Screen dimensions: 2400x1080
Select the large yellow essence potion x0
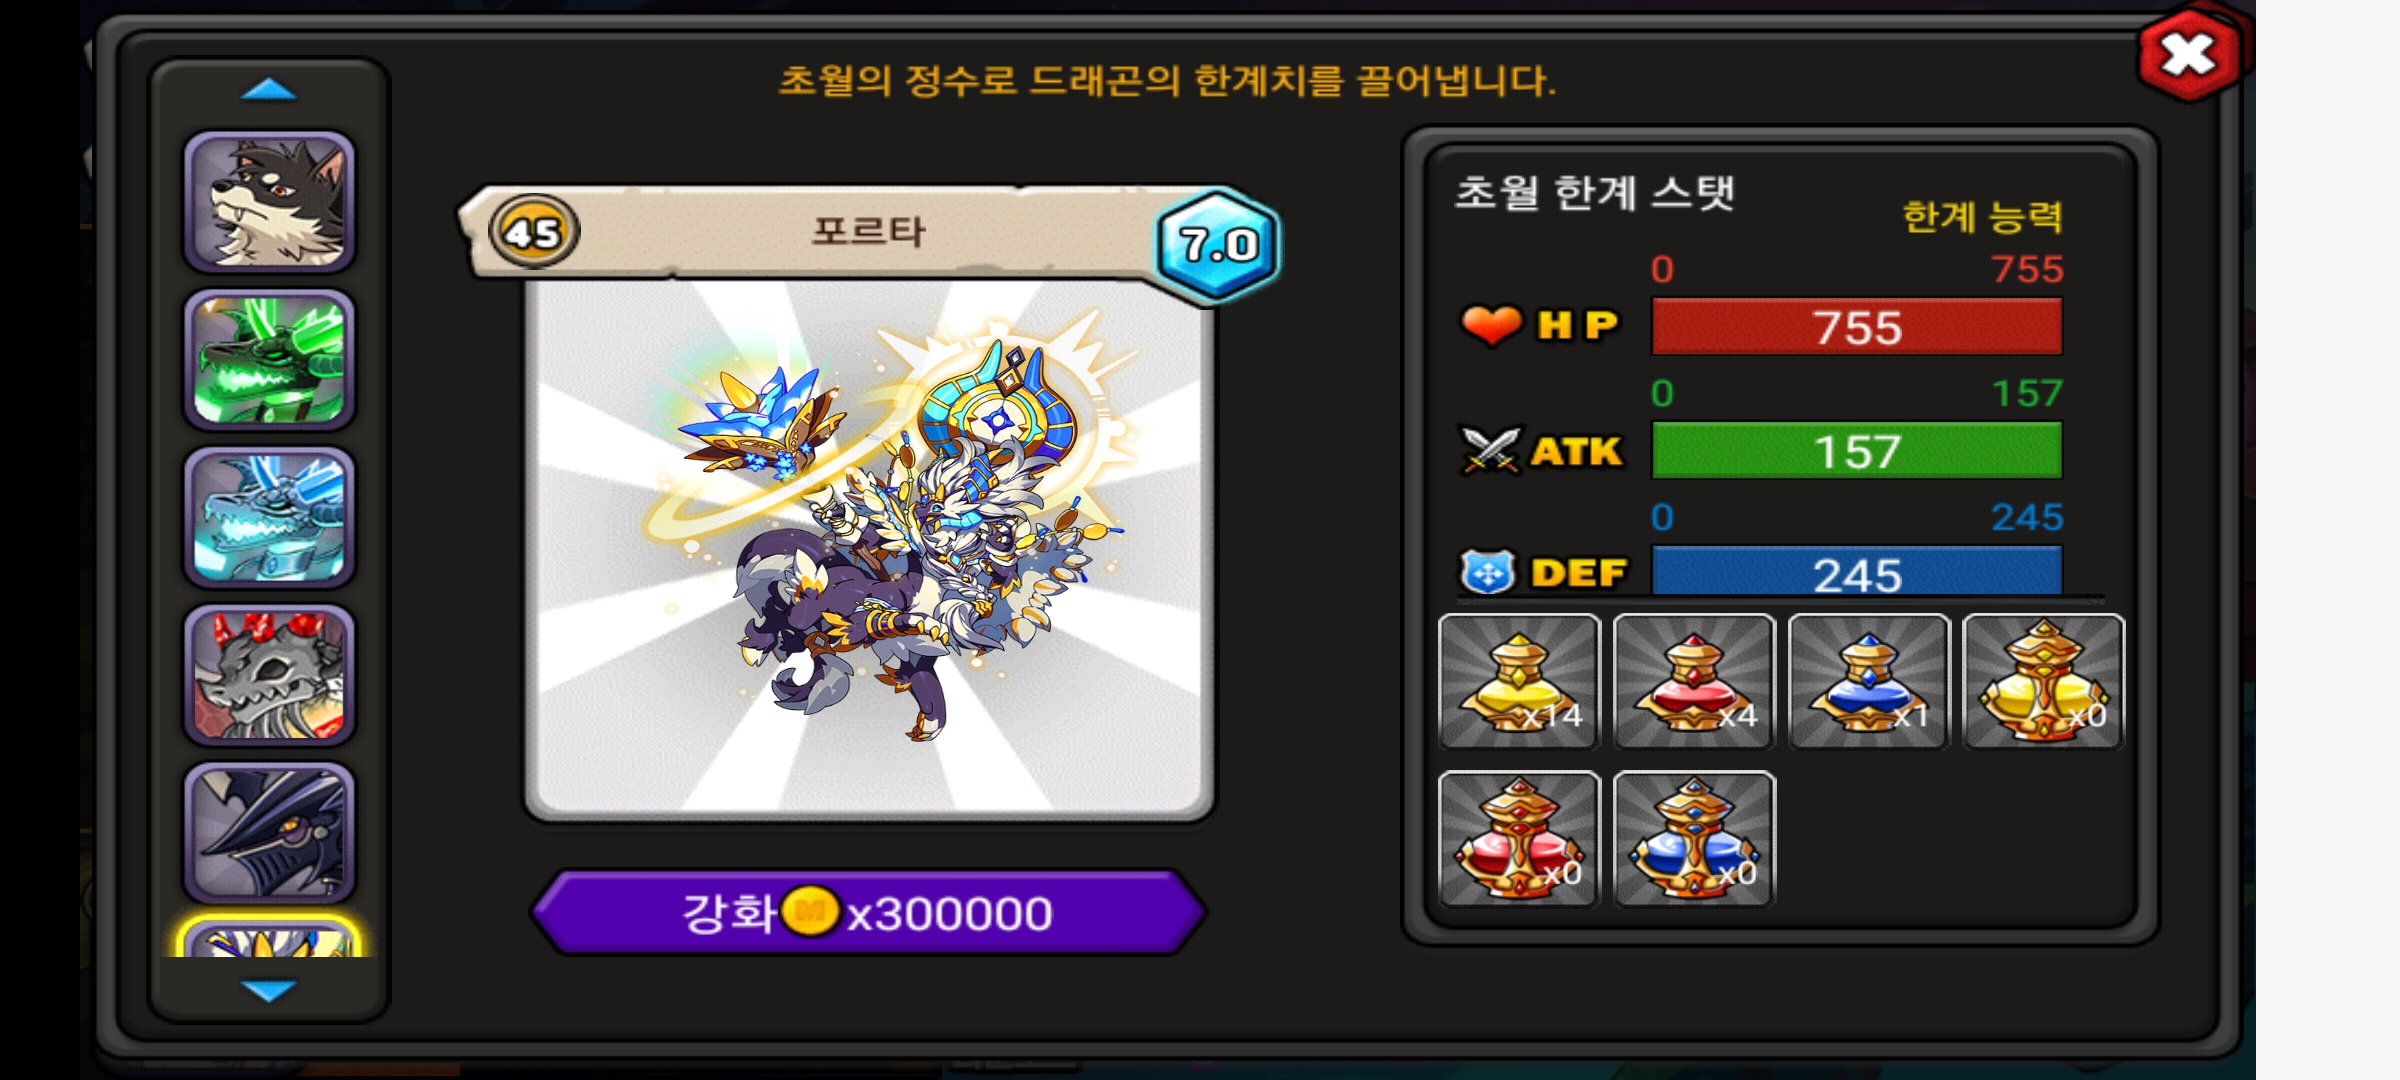2043,681
